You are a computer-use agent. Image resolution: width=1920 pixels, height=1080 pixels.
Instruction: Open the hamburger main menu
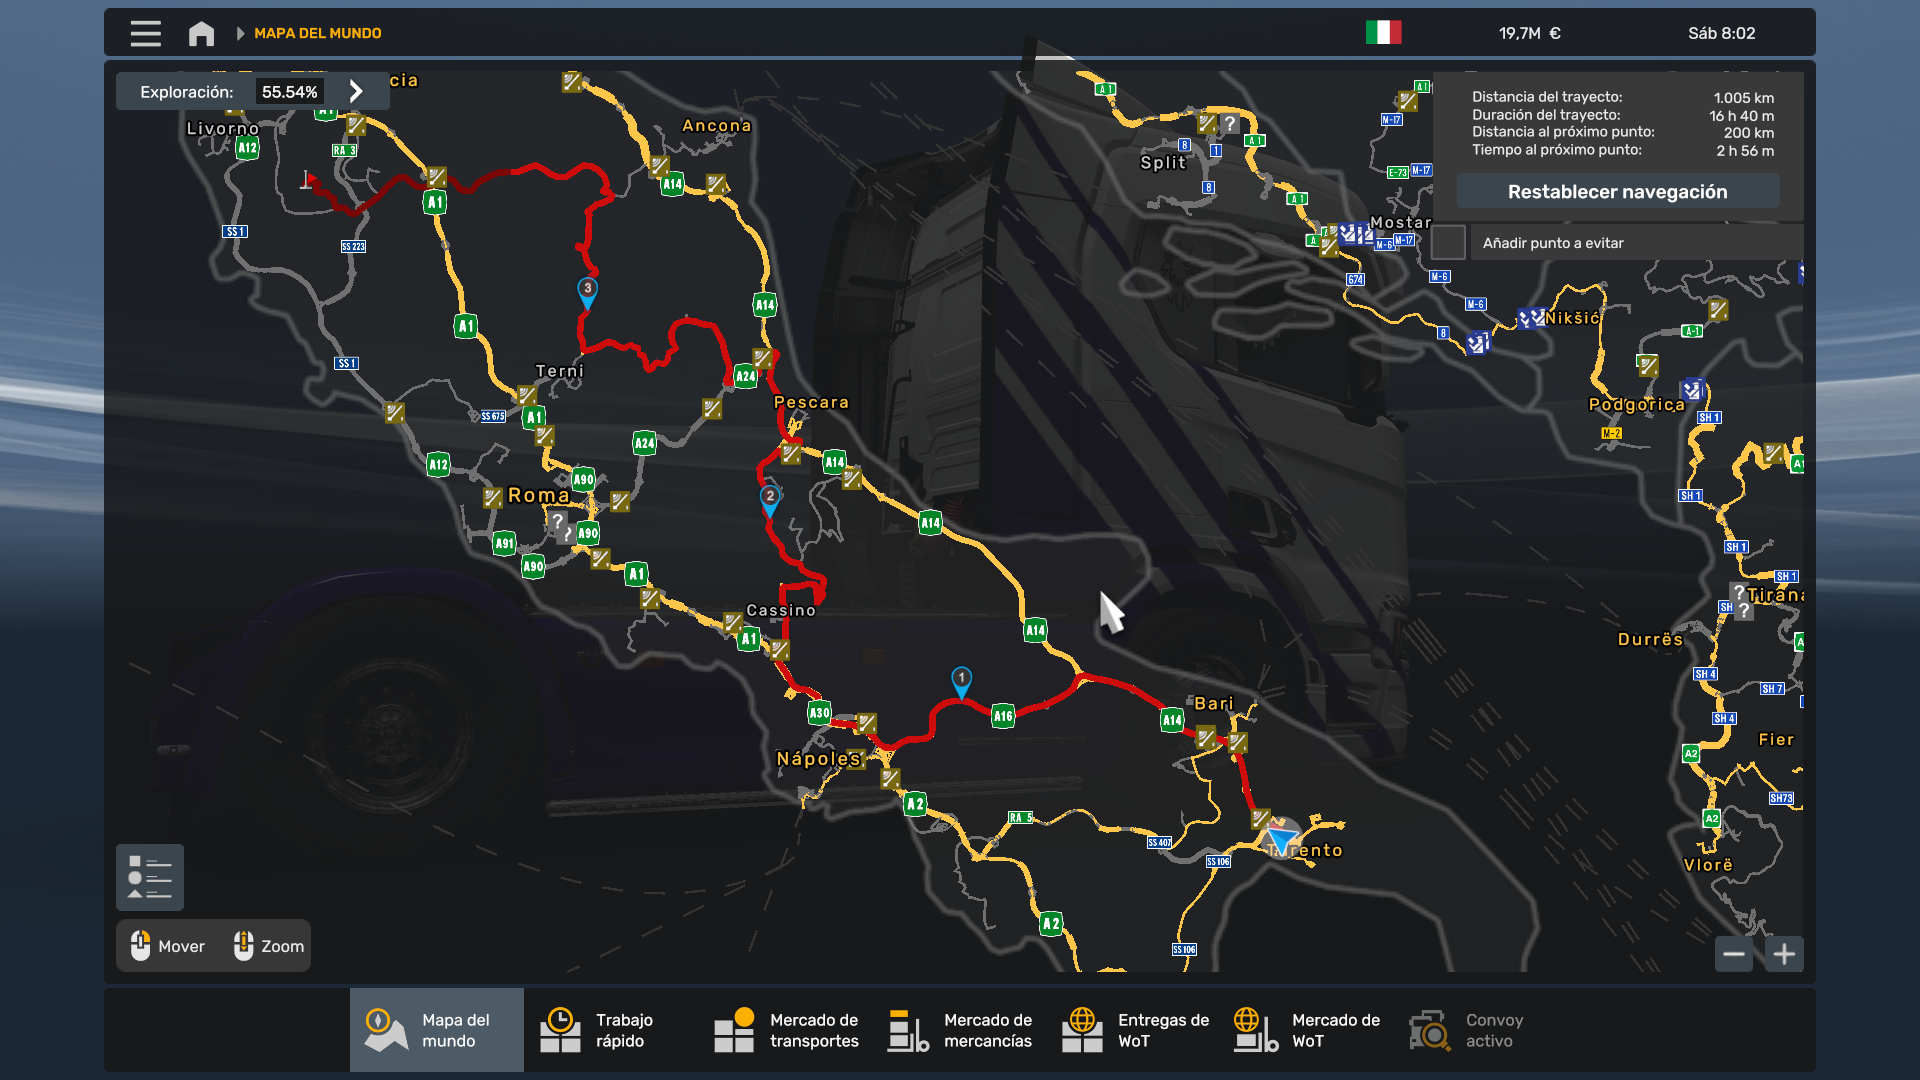tap(145, 33)
